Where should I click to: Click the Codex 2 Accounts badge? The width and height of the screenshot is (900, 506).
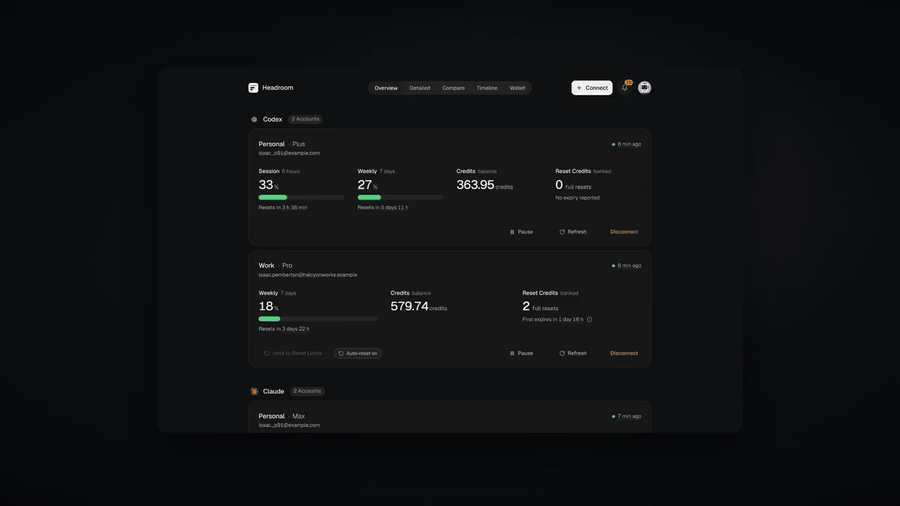pyautogui.click(x=305, y=119)
